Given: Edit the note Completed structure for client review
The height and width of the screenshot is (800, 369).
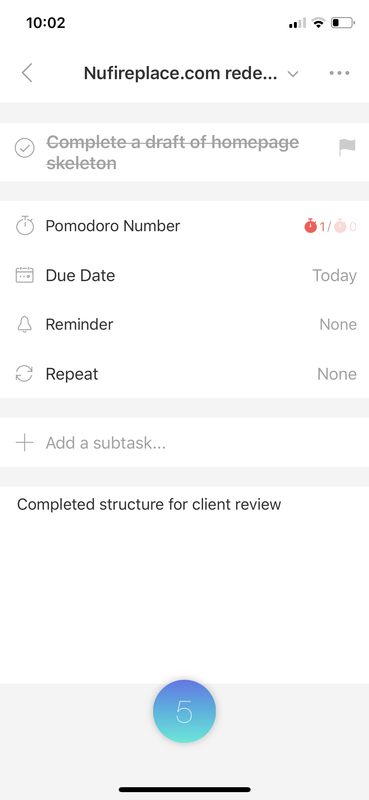Looking at the screenshot, I should [x=149, y=505].
